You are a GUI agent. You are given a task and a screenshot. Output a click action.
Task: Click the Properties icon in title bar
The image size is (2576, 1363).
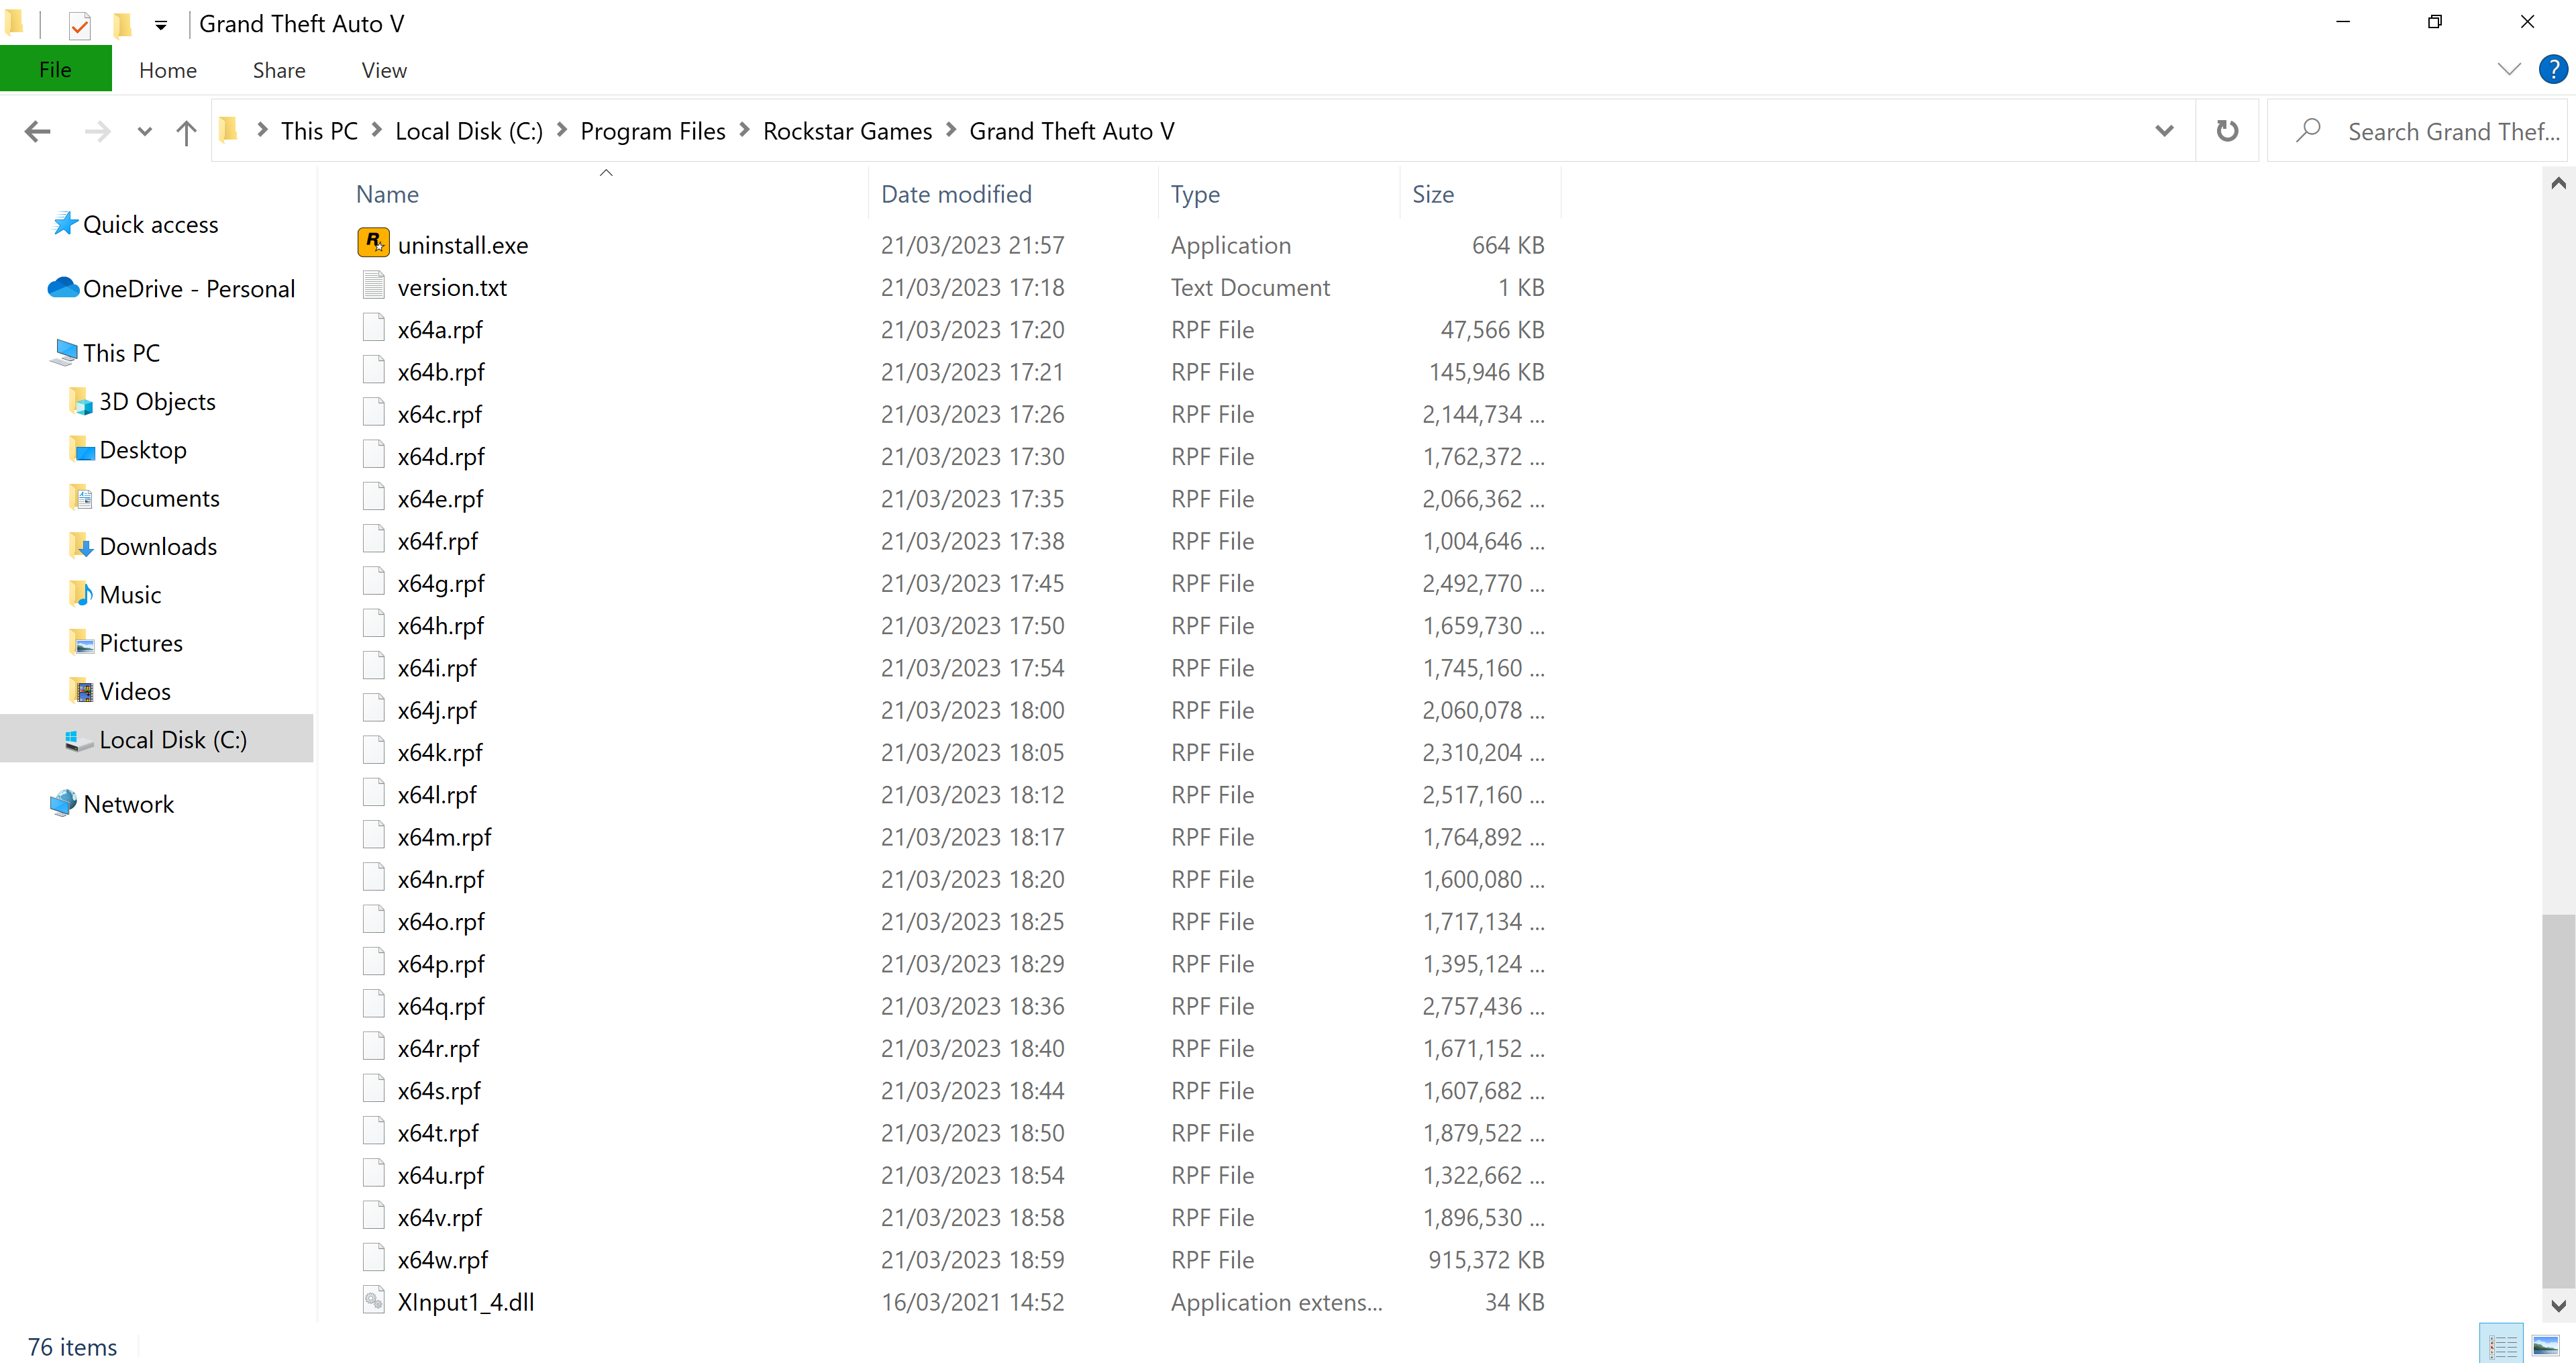pos(80,24)
